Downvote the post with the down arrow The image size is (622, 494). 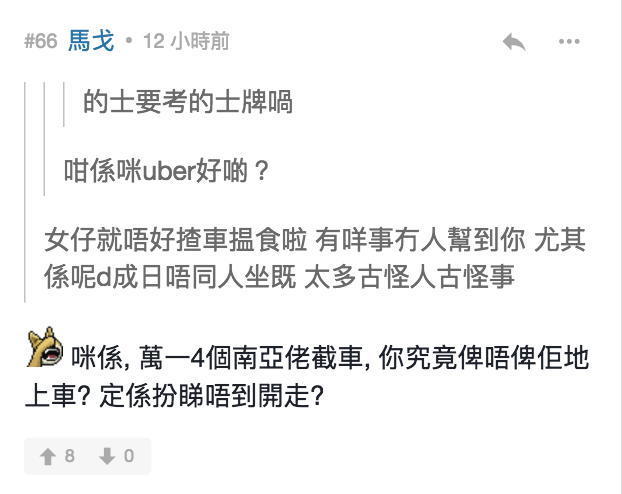106,456
